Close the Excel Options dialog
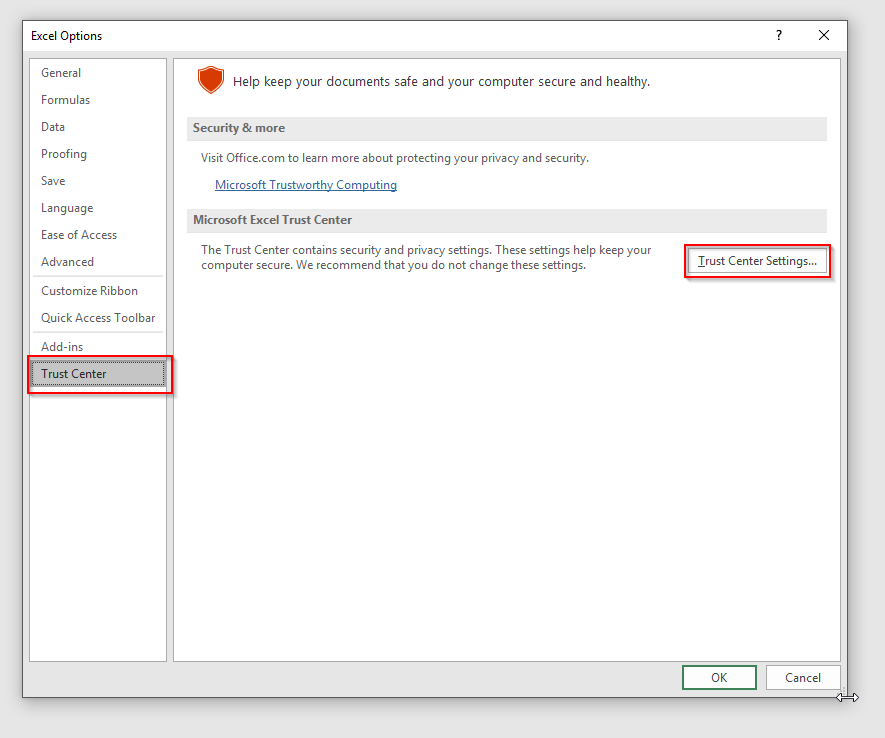The width and height of the screenshot is (885, 738). coord(823,36)
